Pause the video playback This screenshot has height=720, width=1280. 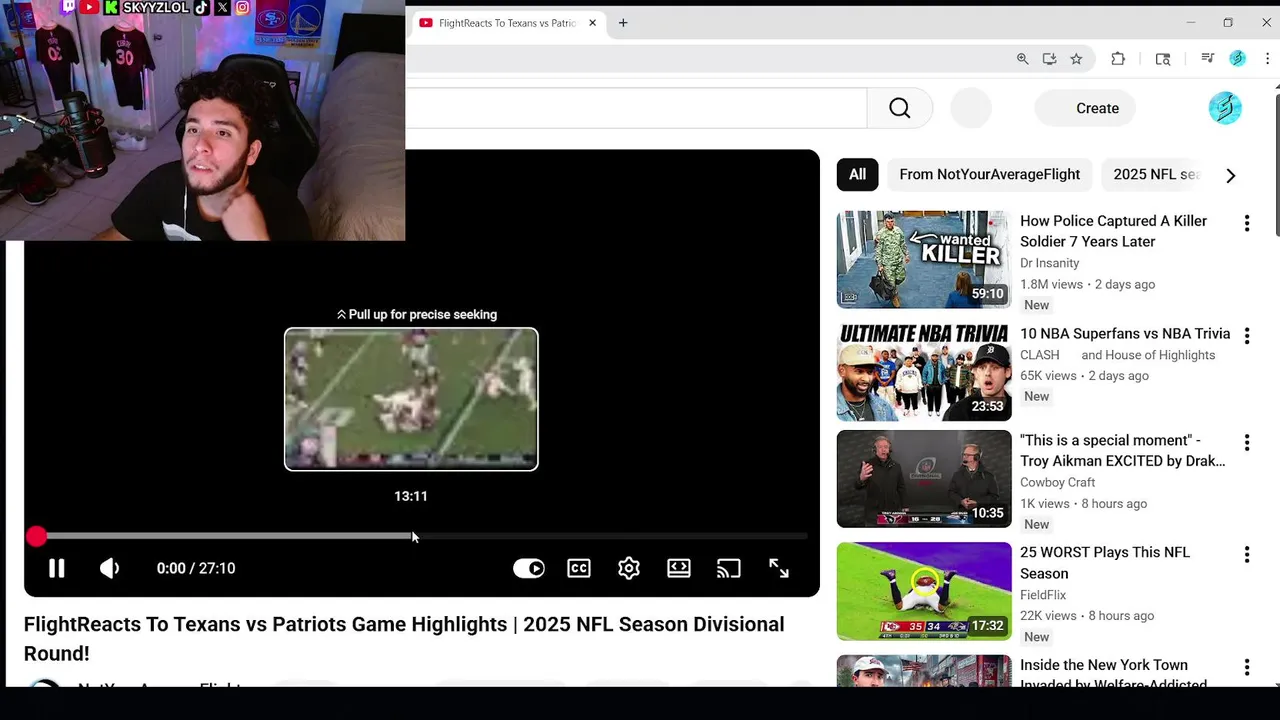point(57,568)
